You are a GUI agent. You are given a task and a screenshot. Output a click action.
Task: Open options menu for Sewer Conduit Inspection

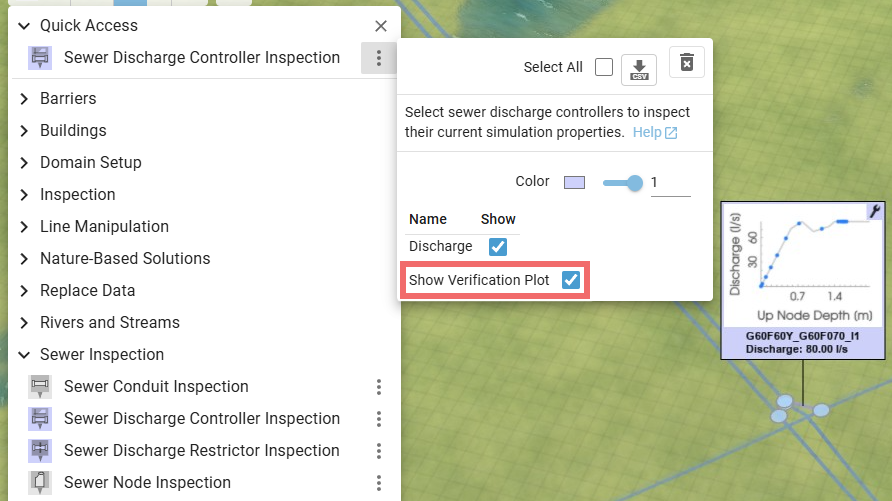point(379,387)
